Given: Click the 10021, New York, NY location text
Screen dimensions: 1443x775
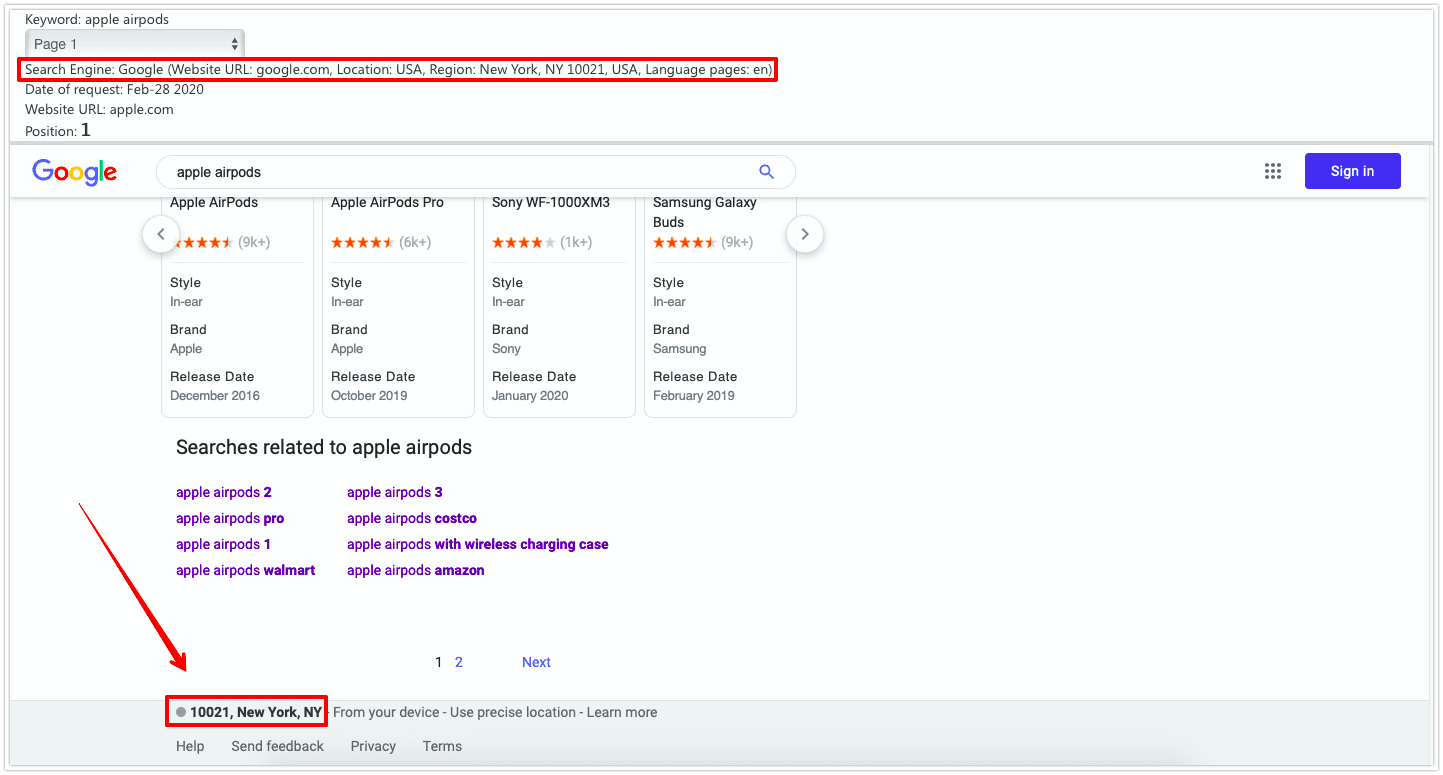Looking at the screenshot, I should 256,712.
